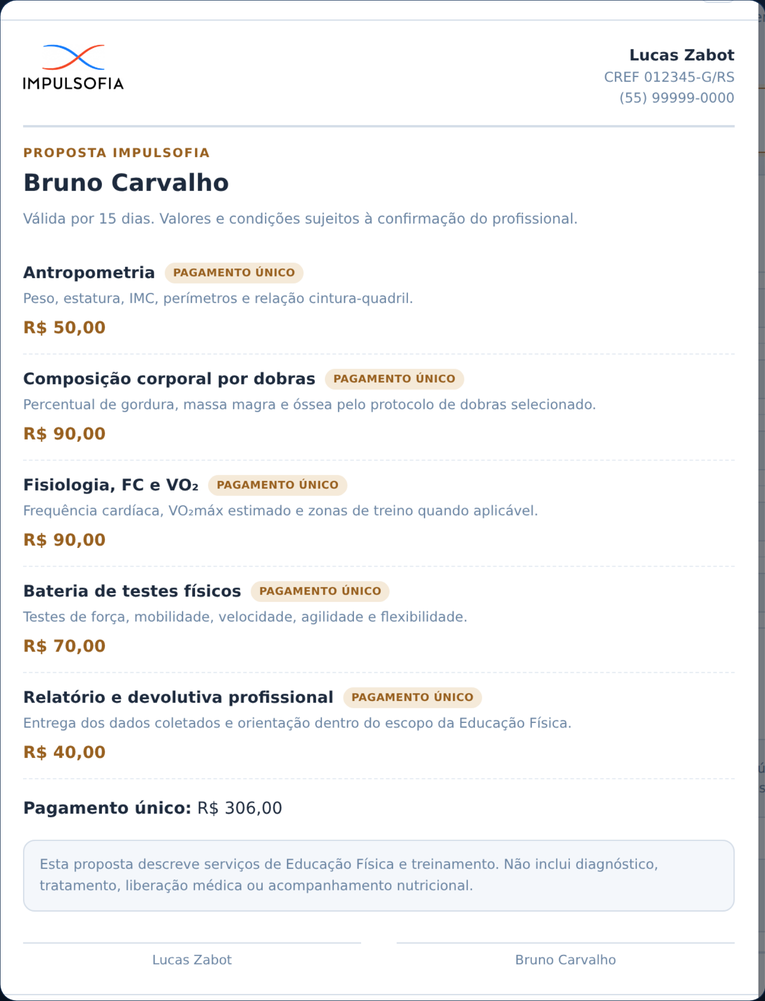The height and width of the screenshot is (1001, 765).
Task: Click the CREF 012345-G/RS registration text
Action: (669, 77)
